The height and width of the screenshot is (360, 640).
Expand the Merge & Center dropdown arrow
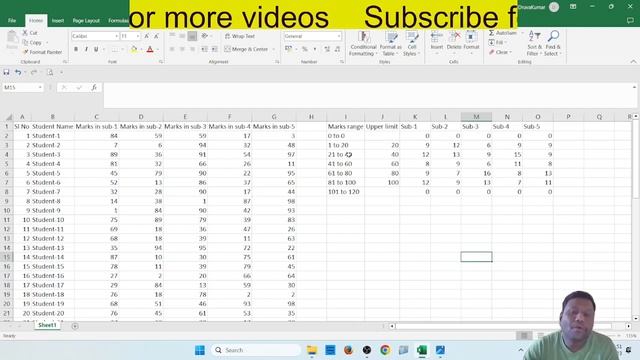[x=273, y=49]
